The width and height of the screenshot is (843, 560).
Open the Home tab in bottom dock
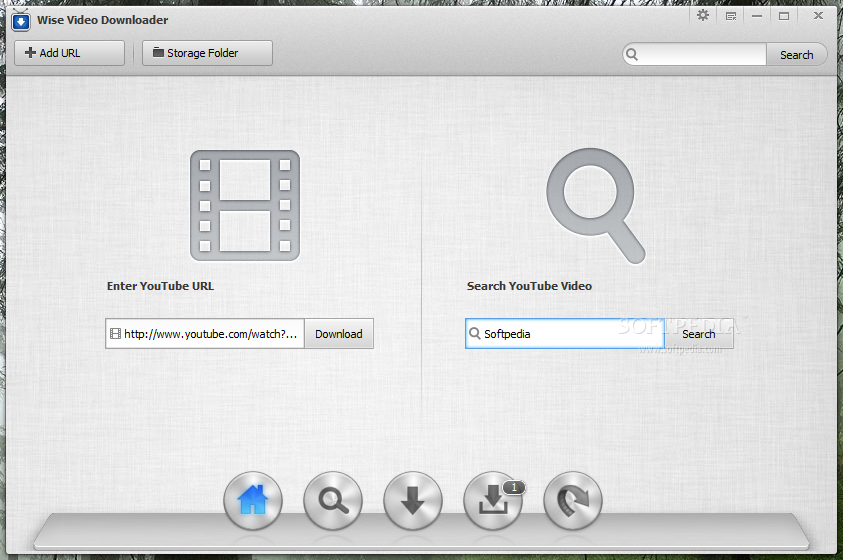pyautogui.click(x=253, y=500)
